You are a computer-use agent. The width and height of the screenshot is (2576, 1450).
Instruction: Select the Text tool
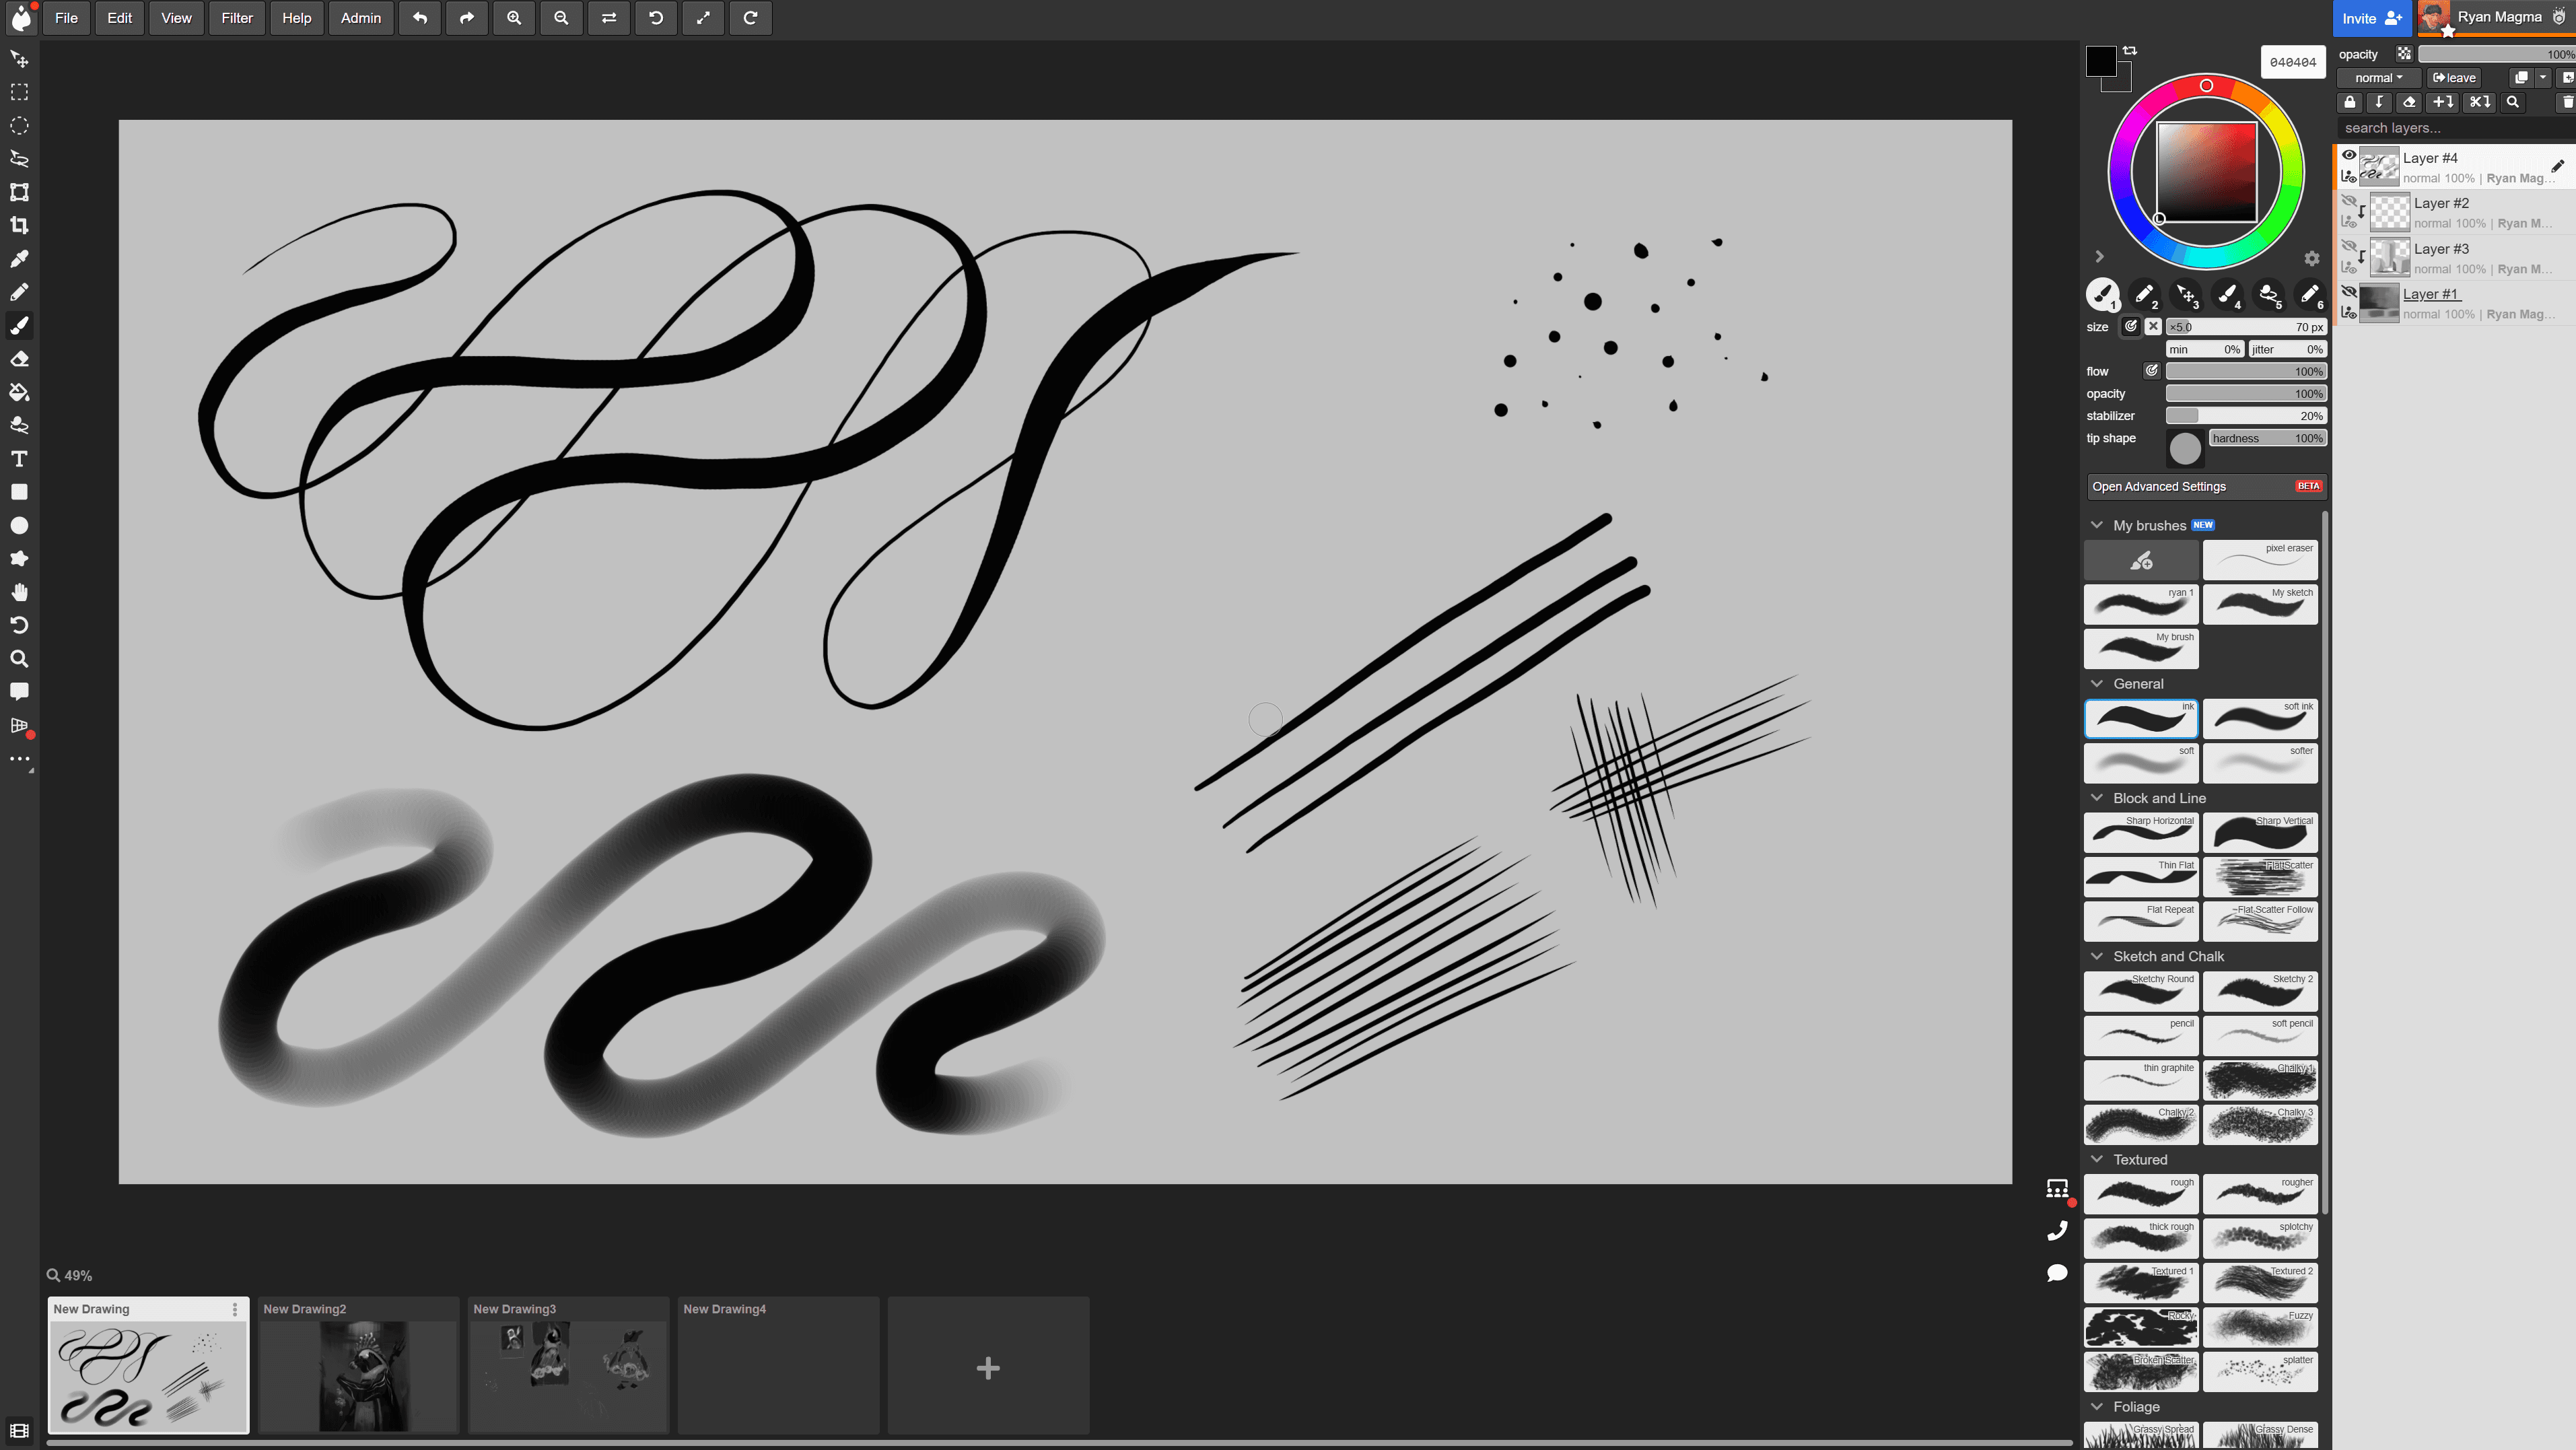(x=19, y=459)
